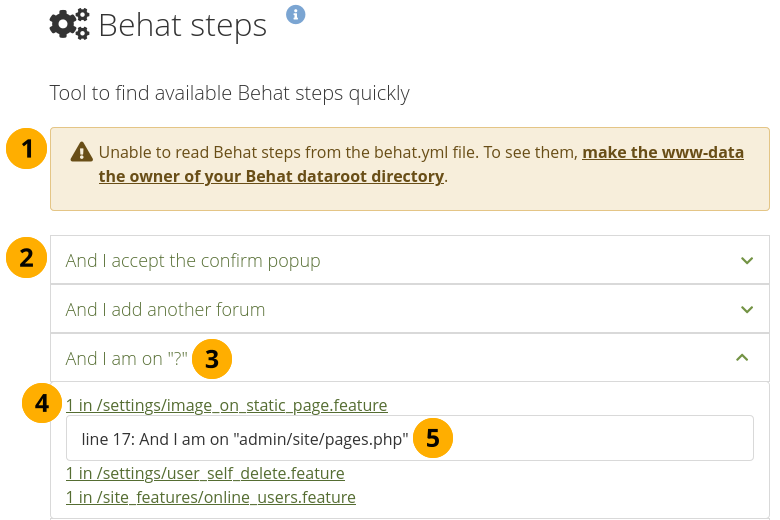This screenshot has height=520, width=780.
Task: Click the "Behat steps" page heading
Action: coord(182,25)
